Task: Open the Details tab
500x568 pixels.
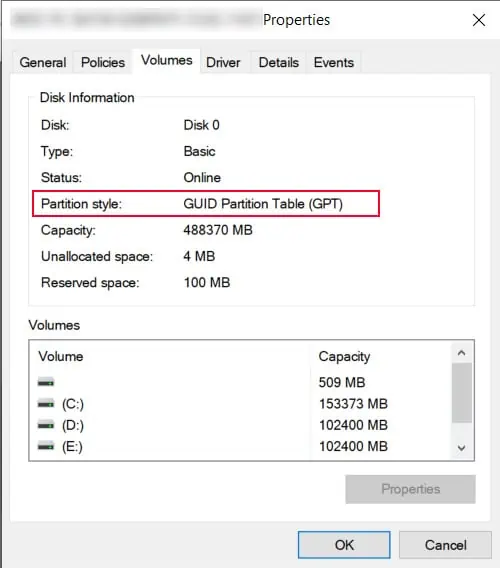Action: pyautogui.click(x=279, y=62)
